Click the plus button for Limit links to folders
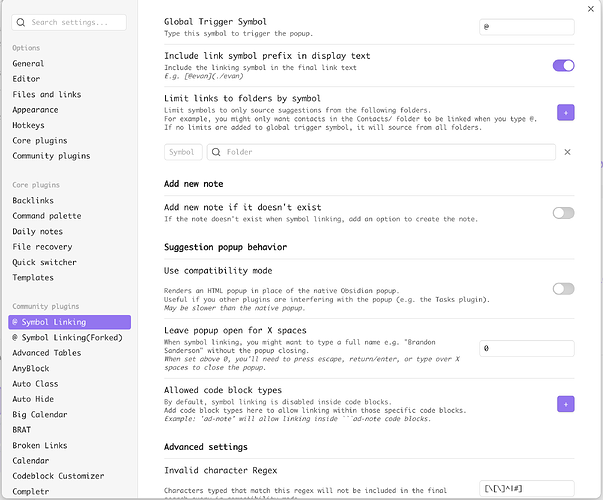The height and width of the screenshot is (500, 603). tap(565, 113)
